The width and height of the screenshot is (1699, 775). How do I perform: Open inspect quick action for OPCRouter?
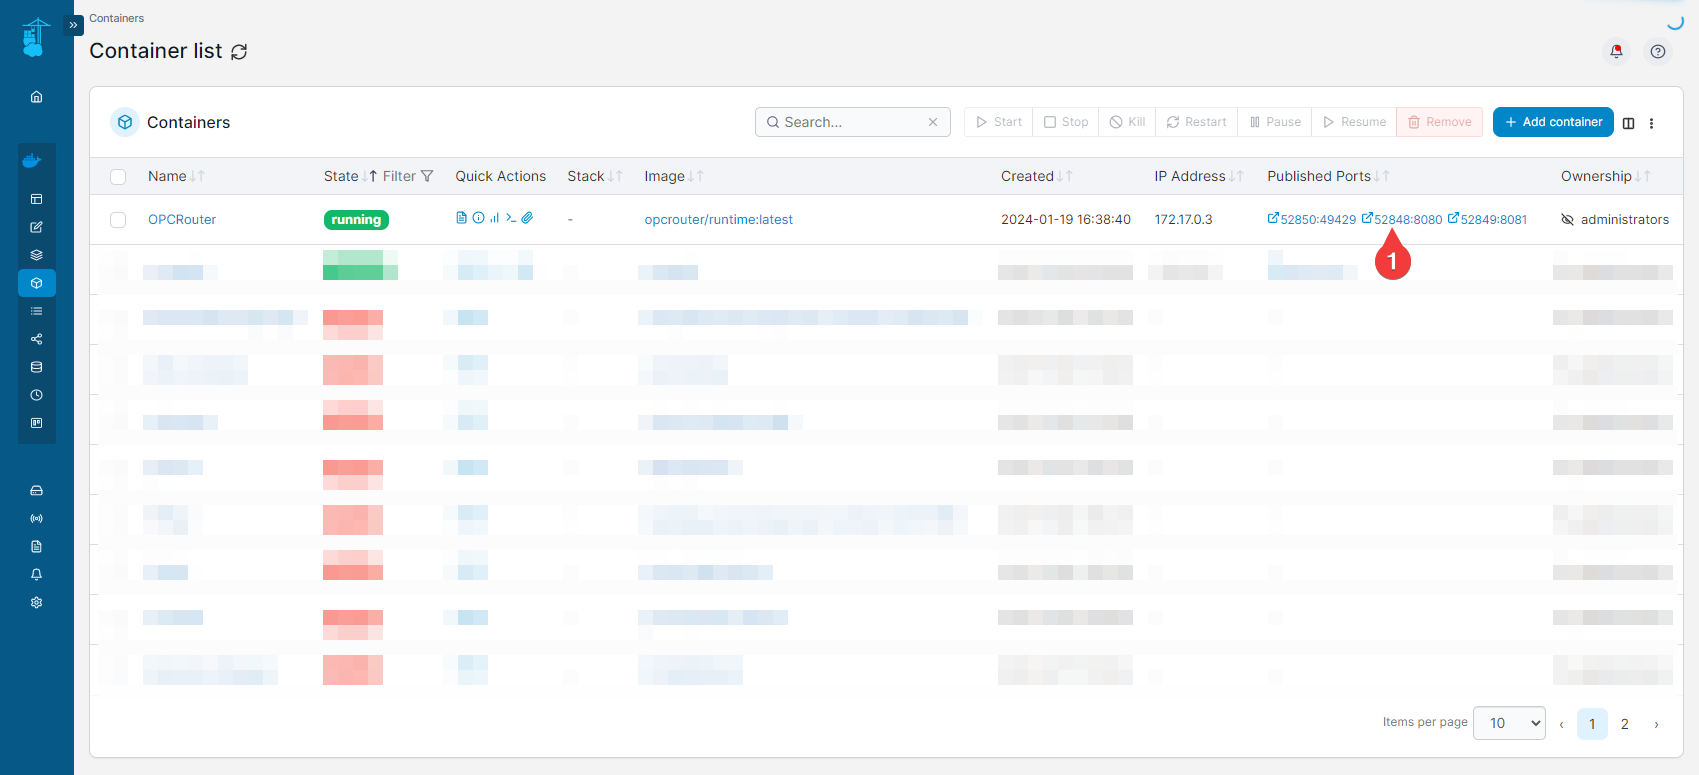pos(478,218)
